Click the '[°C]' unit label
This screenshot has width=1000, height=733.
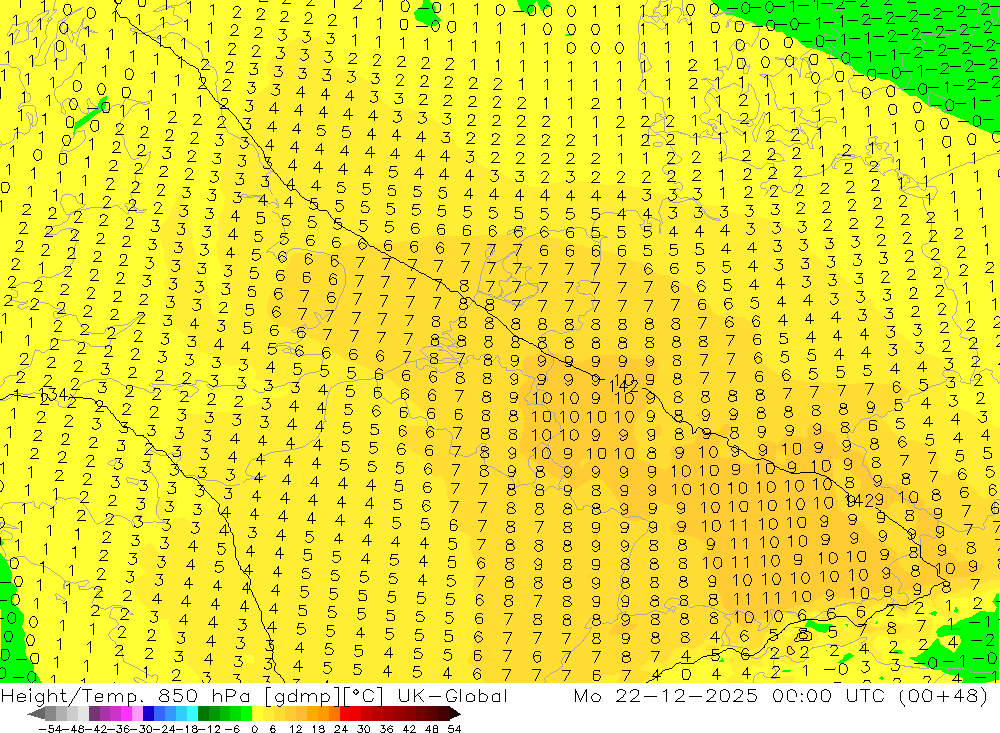coord(363,697)
